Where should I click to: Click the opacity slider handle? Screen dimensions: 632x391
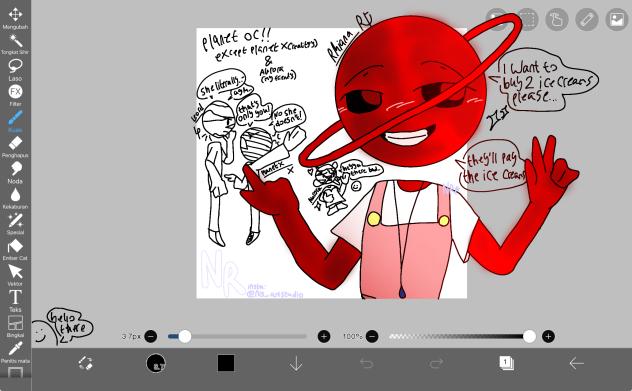tap(529, 336)
